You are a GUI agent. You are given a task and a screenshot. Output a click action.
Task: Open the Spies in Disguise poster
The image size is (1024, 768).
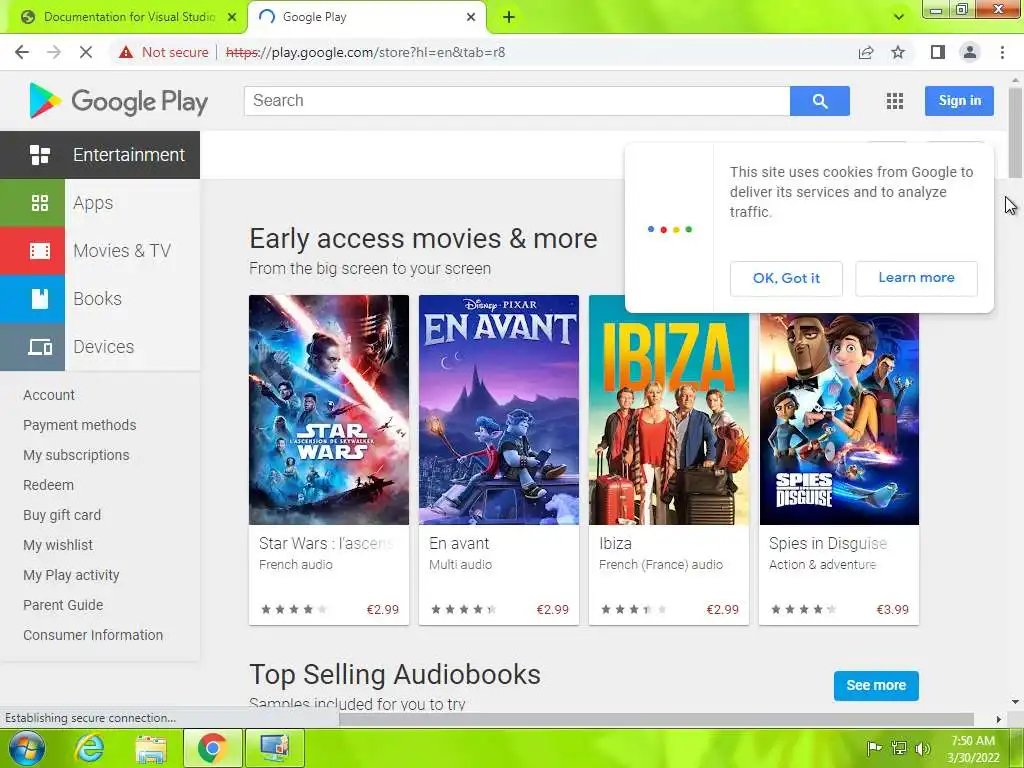(839, 418)
